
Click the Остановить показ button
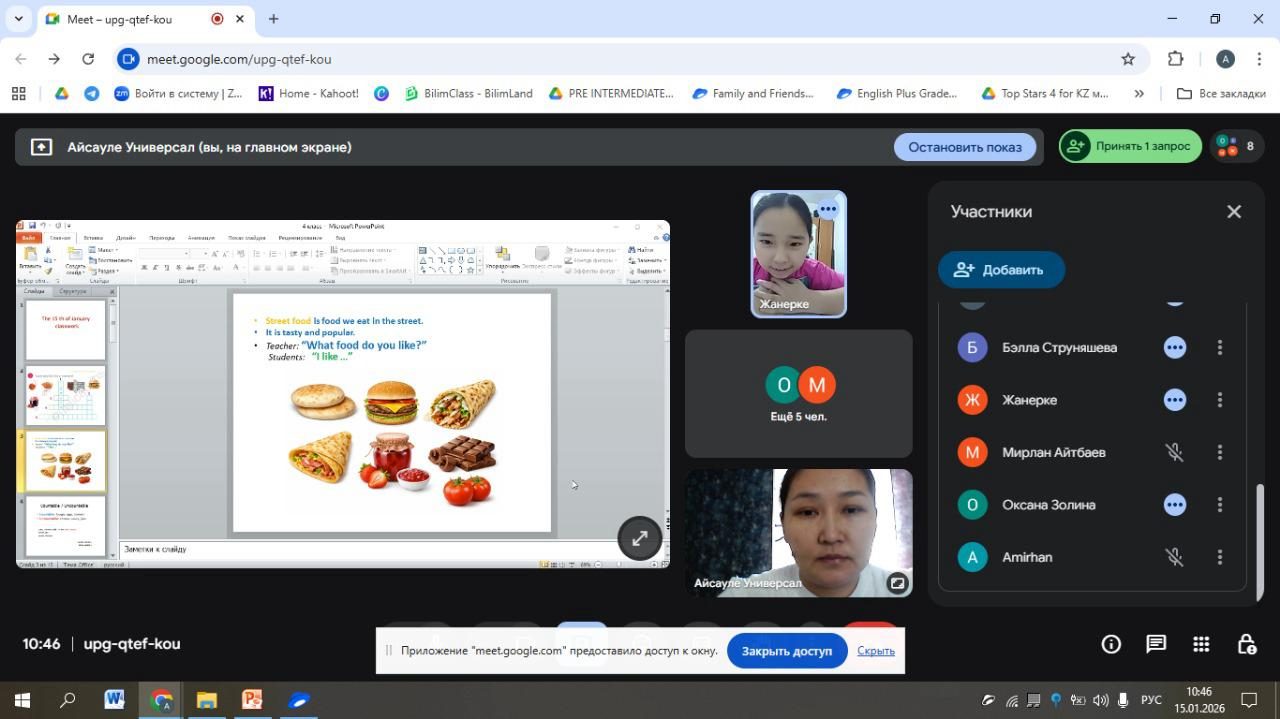964,147
